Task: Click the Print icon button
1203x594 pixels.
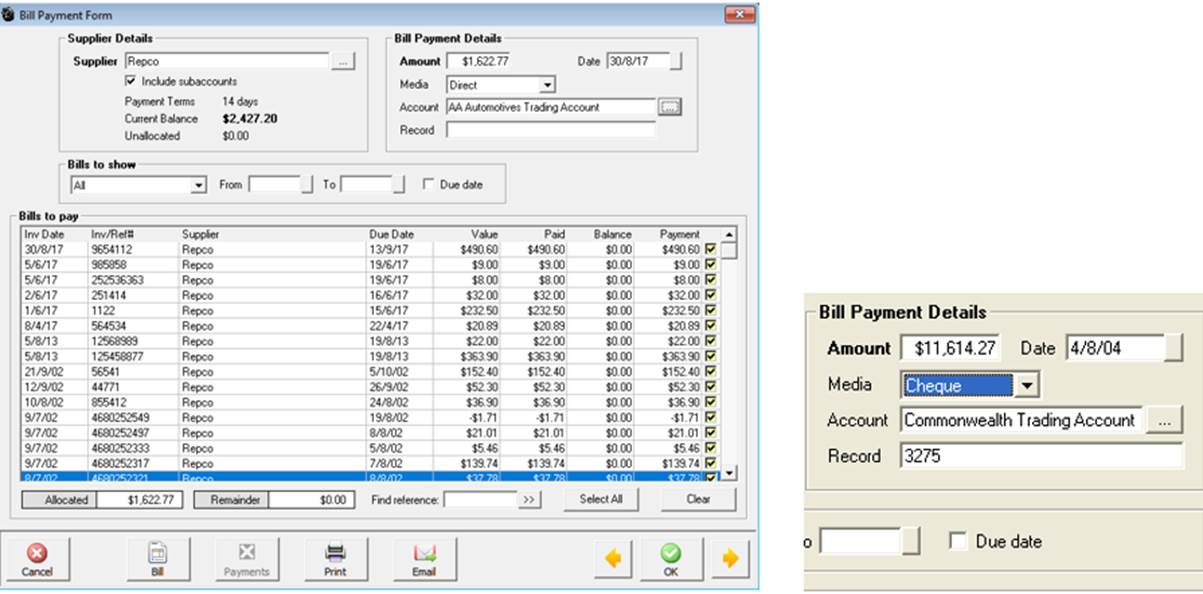Action: click(x=335, y=558)
